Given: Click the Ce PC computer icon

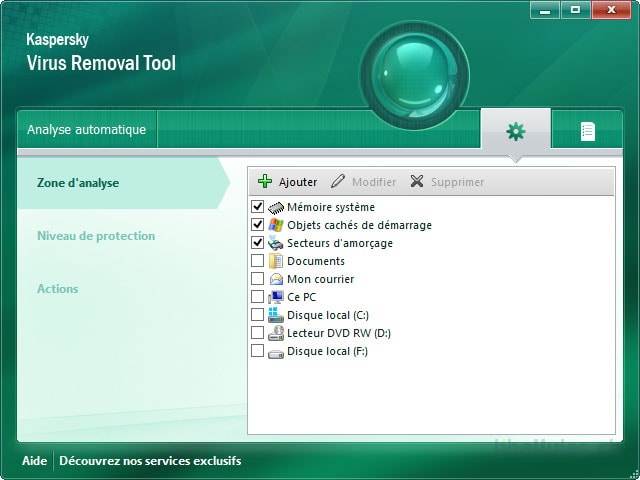Looking at the screenshot, I should pos(276,297).
